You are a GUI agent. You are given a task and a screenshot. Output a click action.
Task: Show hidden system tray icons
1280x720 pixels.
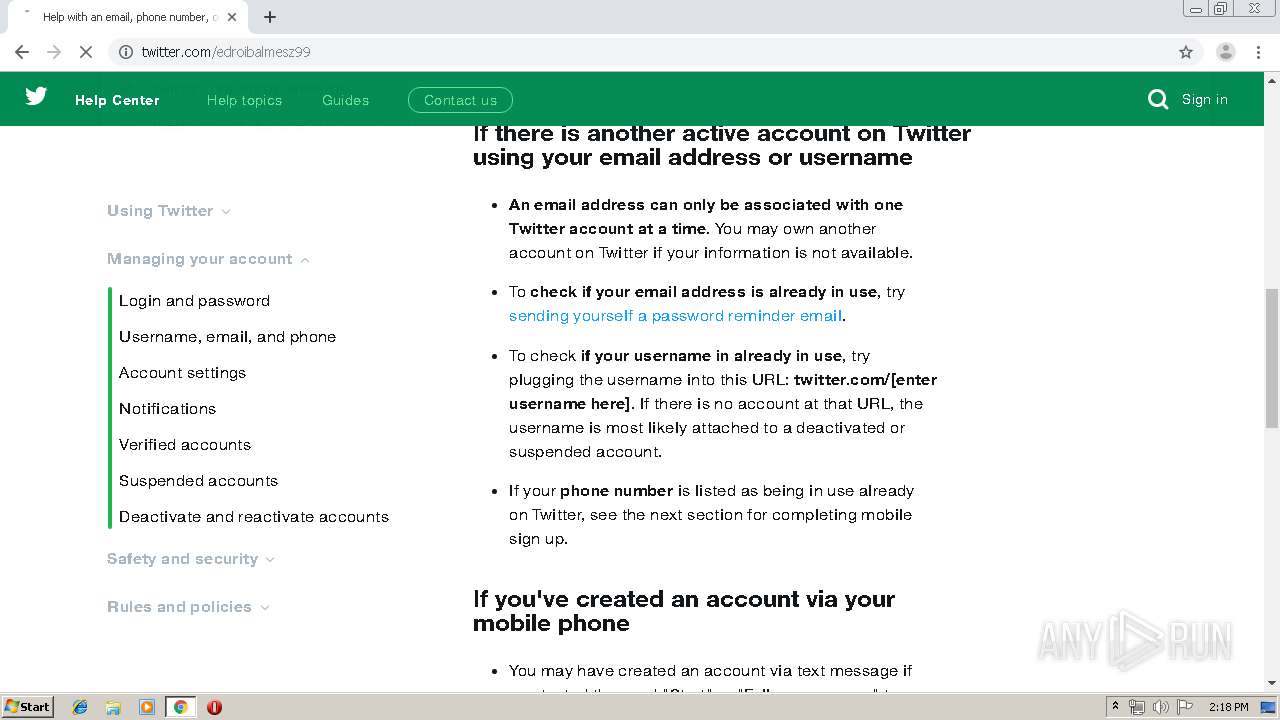(x=1115, y=707)
